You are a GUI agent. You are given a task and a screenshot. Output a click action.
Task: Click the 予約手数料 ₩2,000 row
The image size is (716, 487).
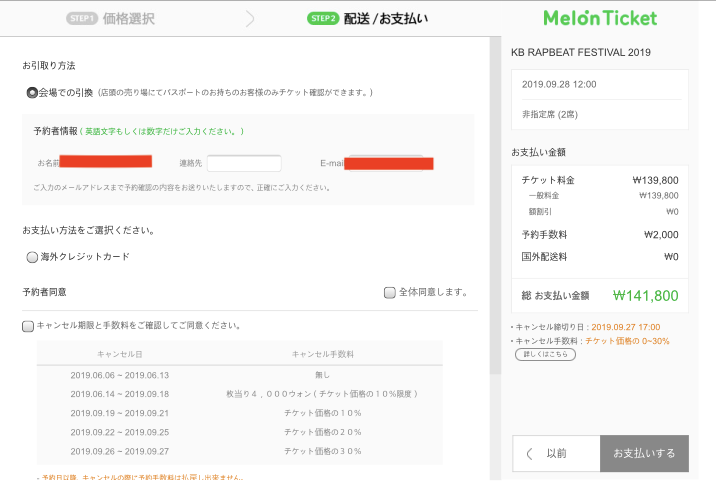click(x=600, y=235)
